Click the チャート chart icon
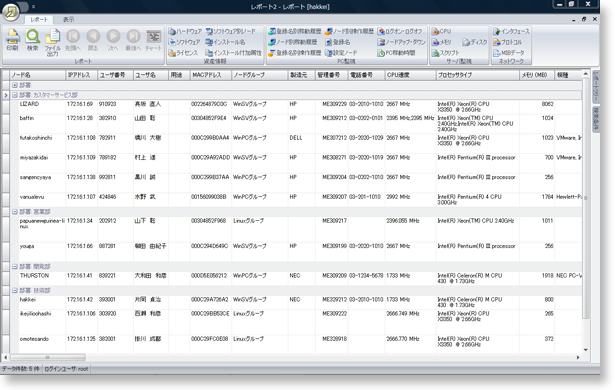 pos(153,40)
